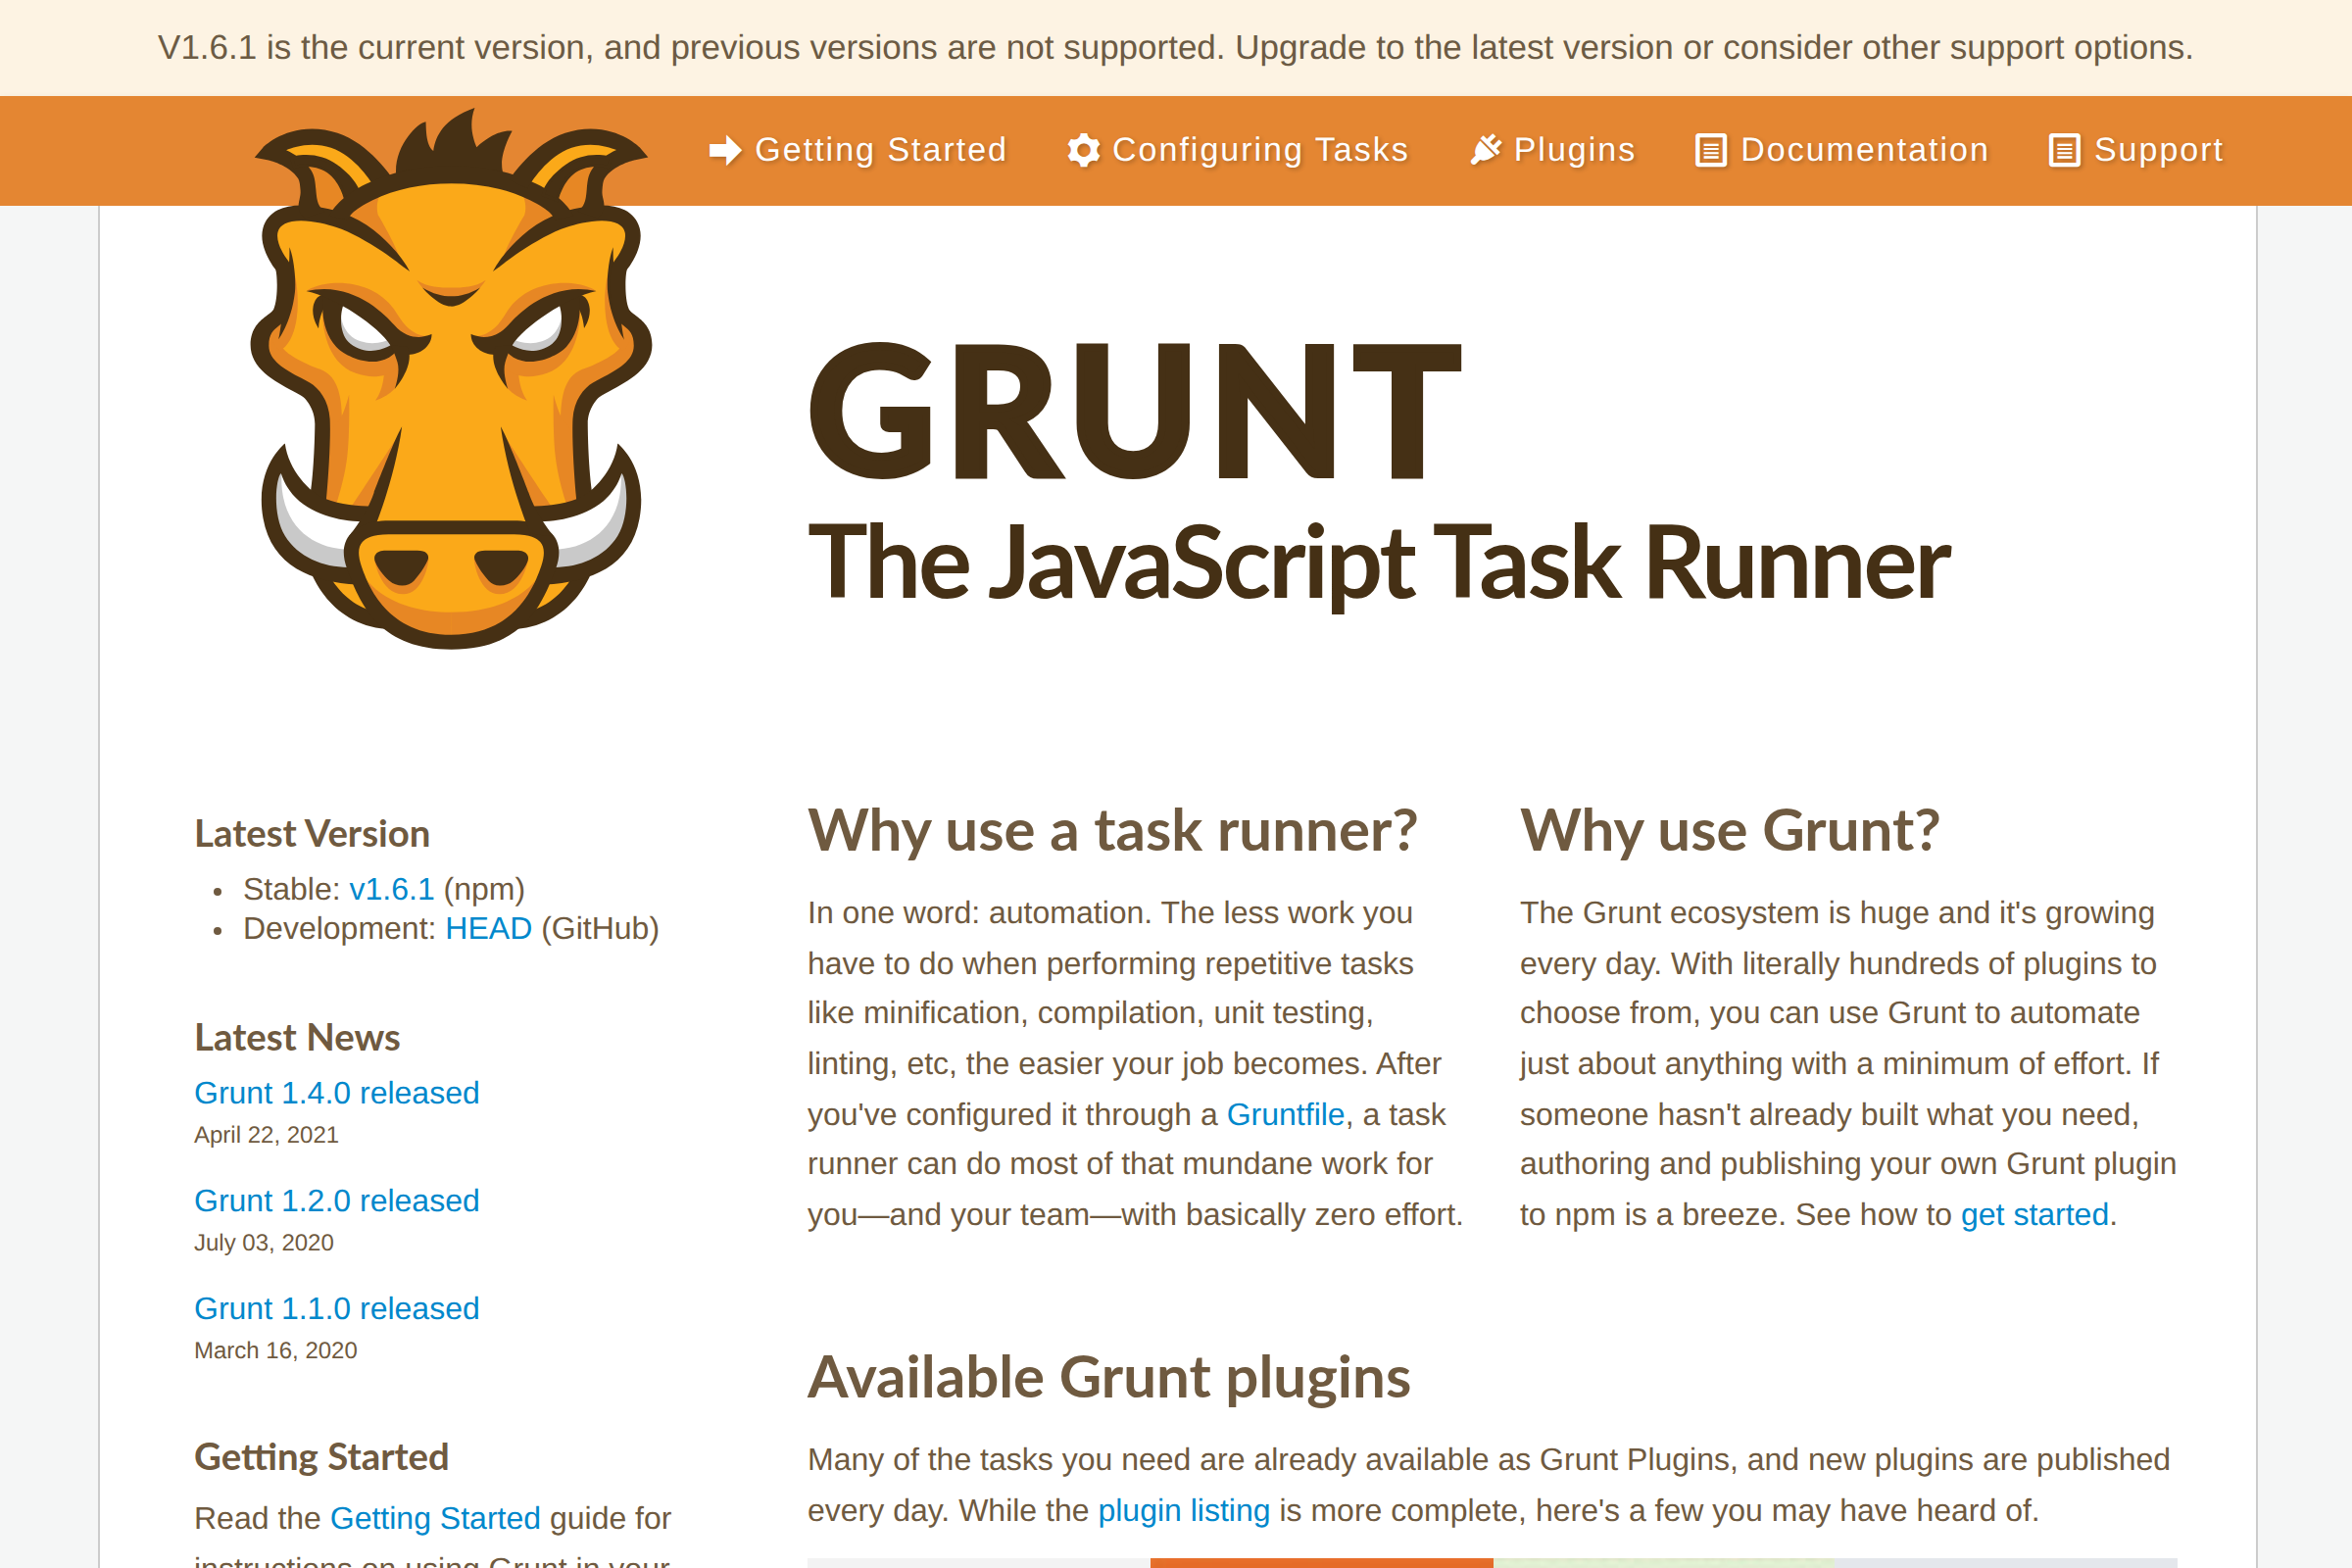Go to the Plugins nav item
2352x1568 pixels.
[1552, 150]
